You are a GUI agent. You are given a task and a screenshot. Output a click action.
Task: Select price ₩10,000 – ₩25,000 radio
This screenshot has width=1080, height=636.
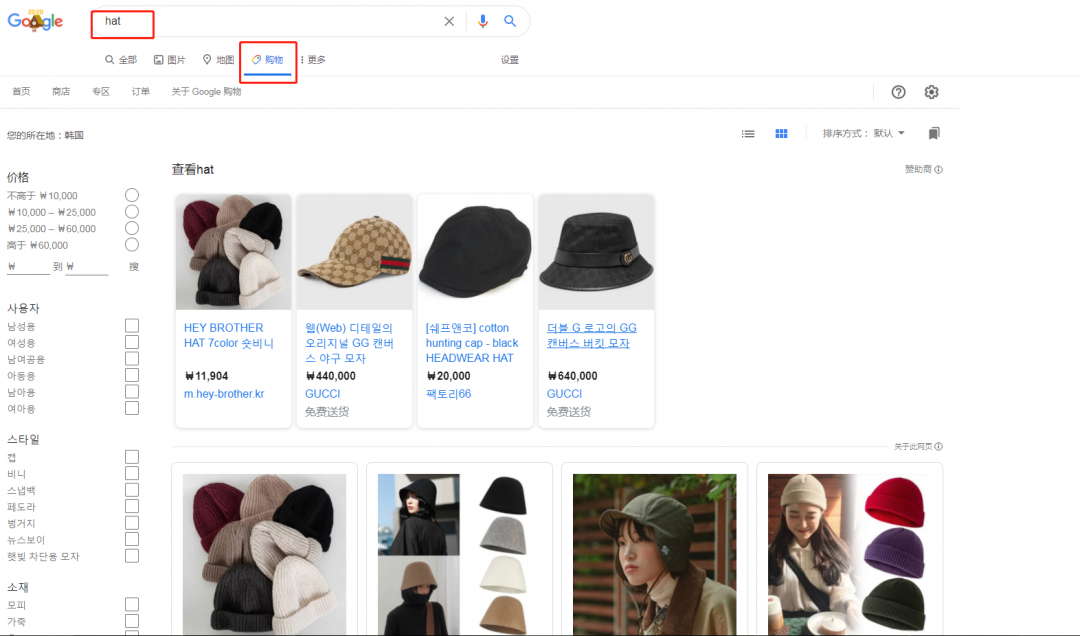[x=132, y=212]
